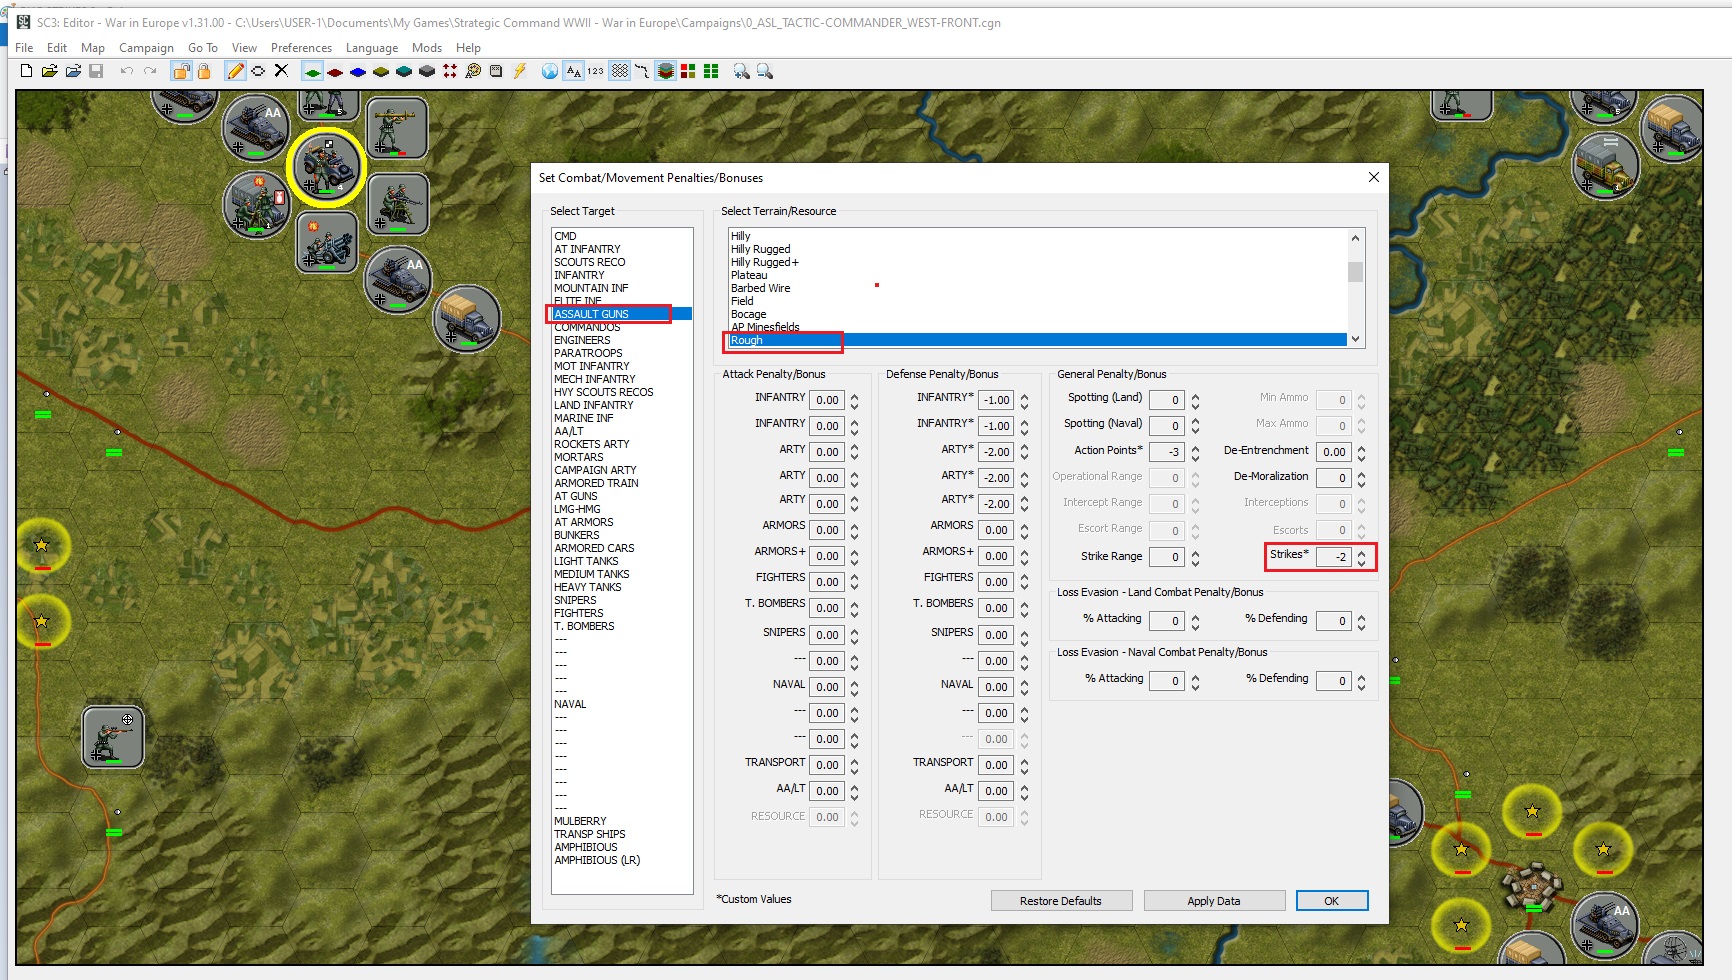Image resolution: width=1732 pixels, height=980 pixels.
Task: Select 'ENGINEERS' in the Select Target list
Action: (x=621, y=340)
